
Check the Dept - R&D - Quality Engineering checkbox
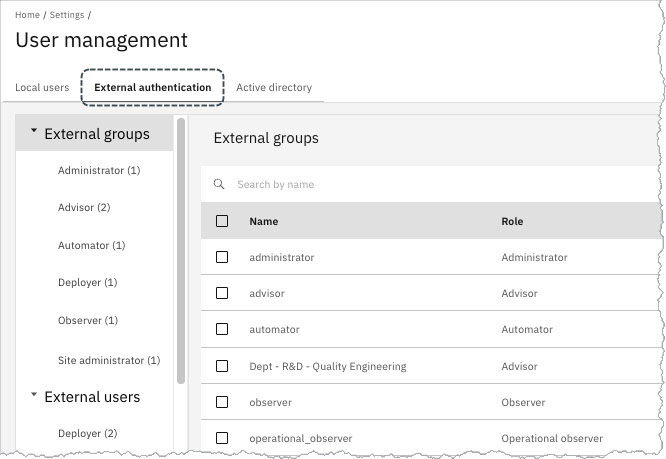pos(222,366)
